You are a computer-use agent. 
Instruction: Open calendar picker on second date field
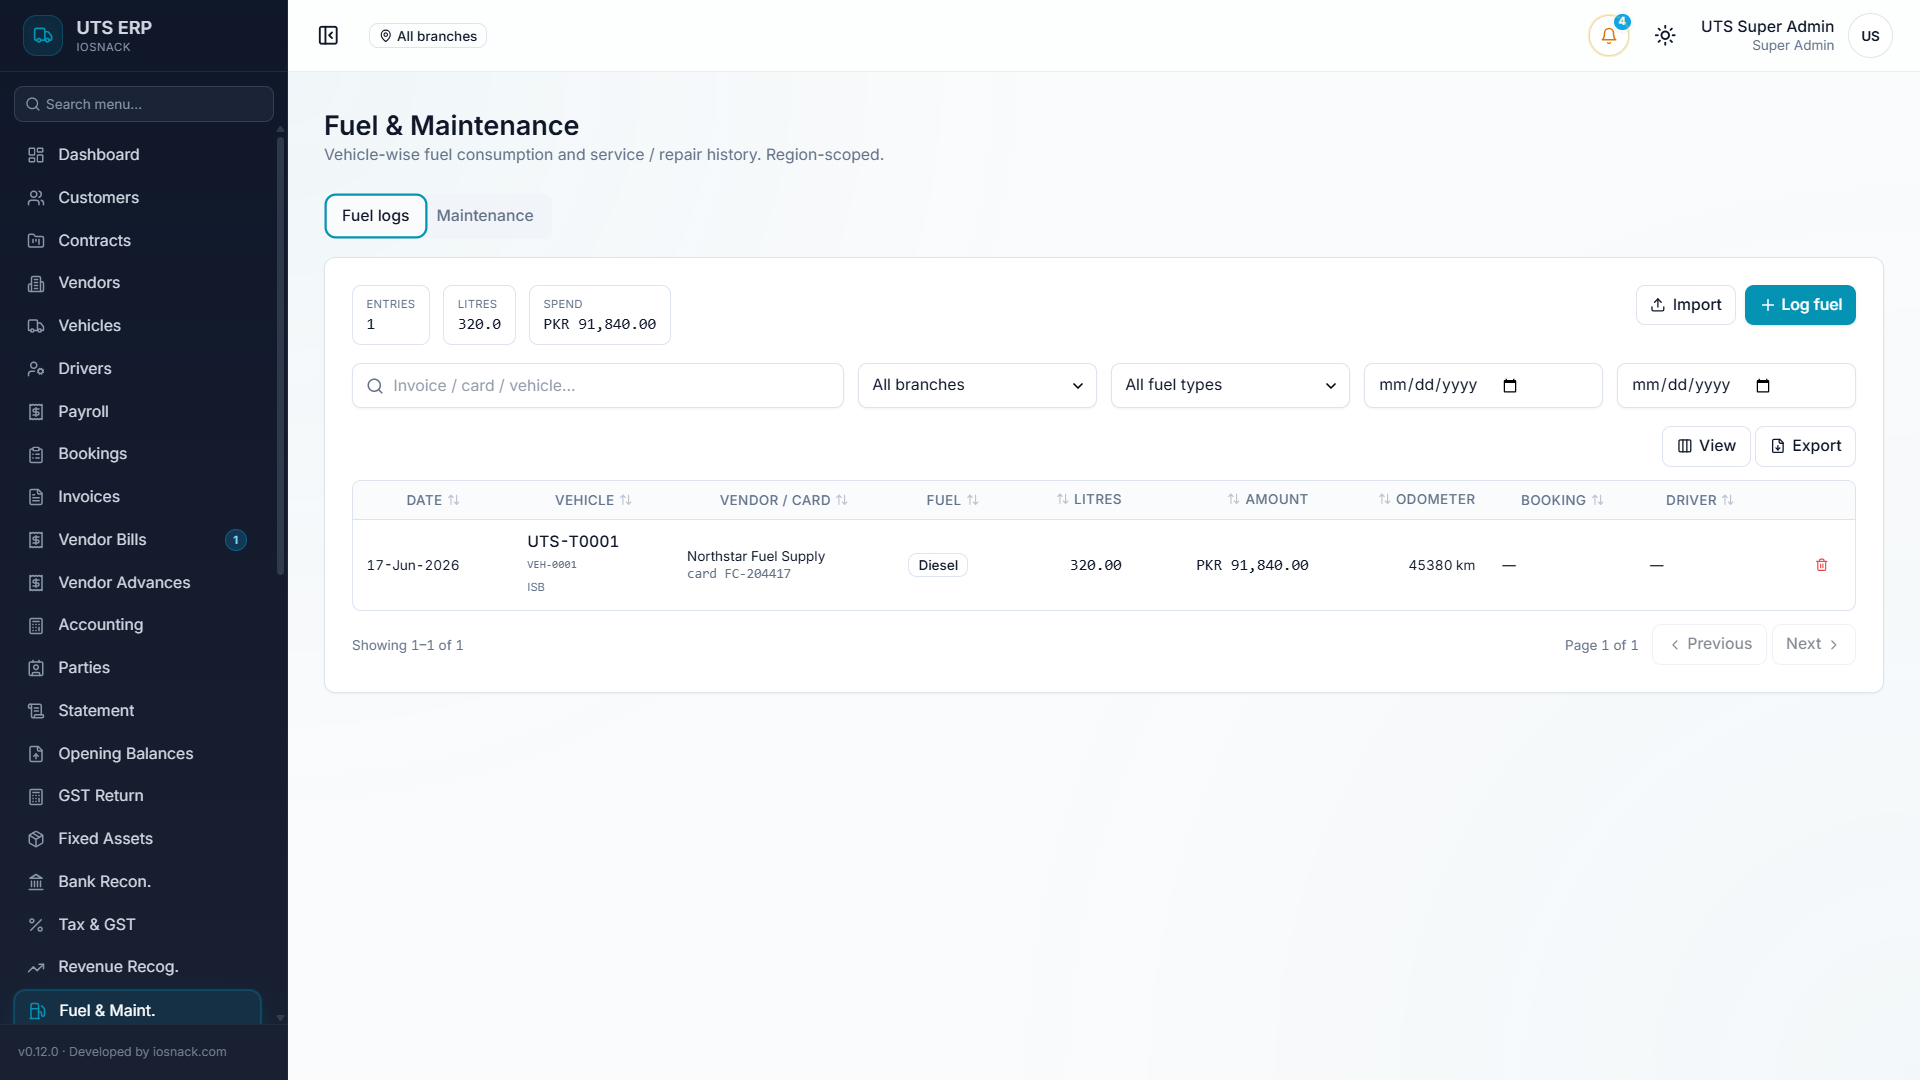(x=1763, y=386)
